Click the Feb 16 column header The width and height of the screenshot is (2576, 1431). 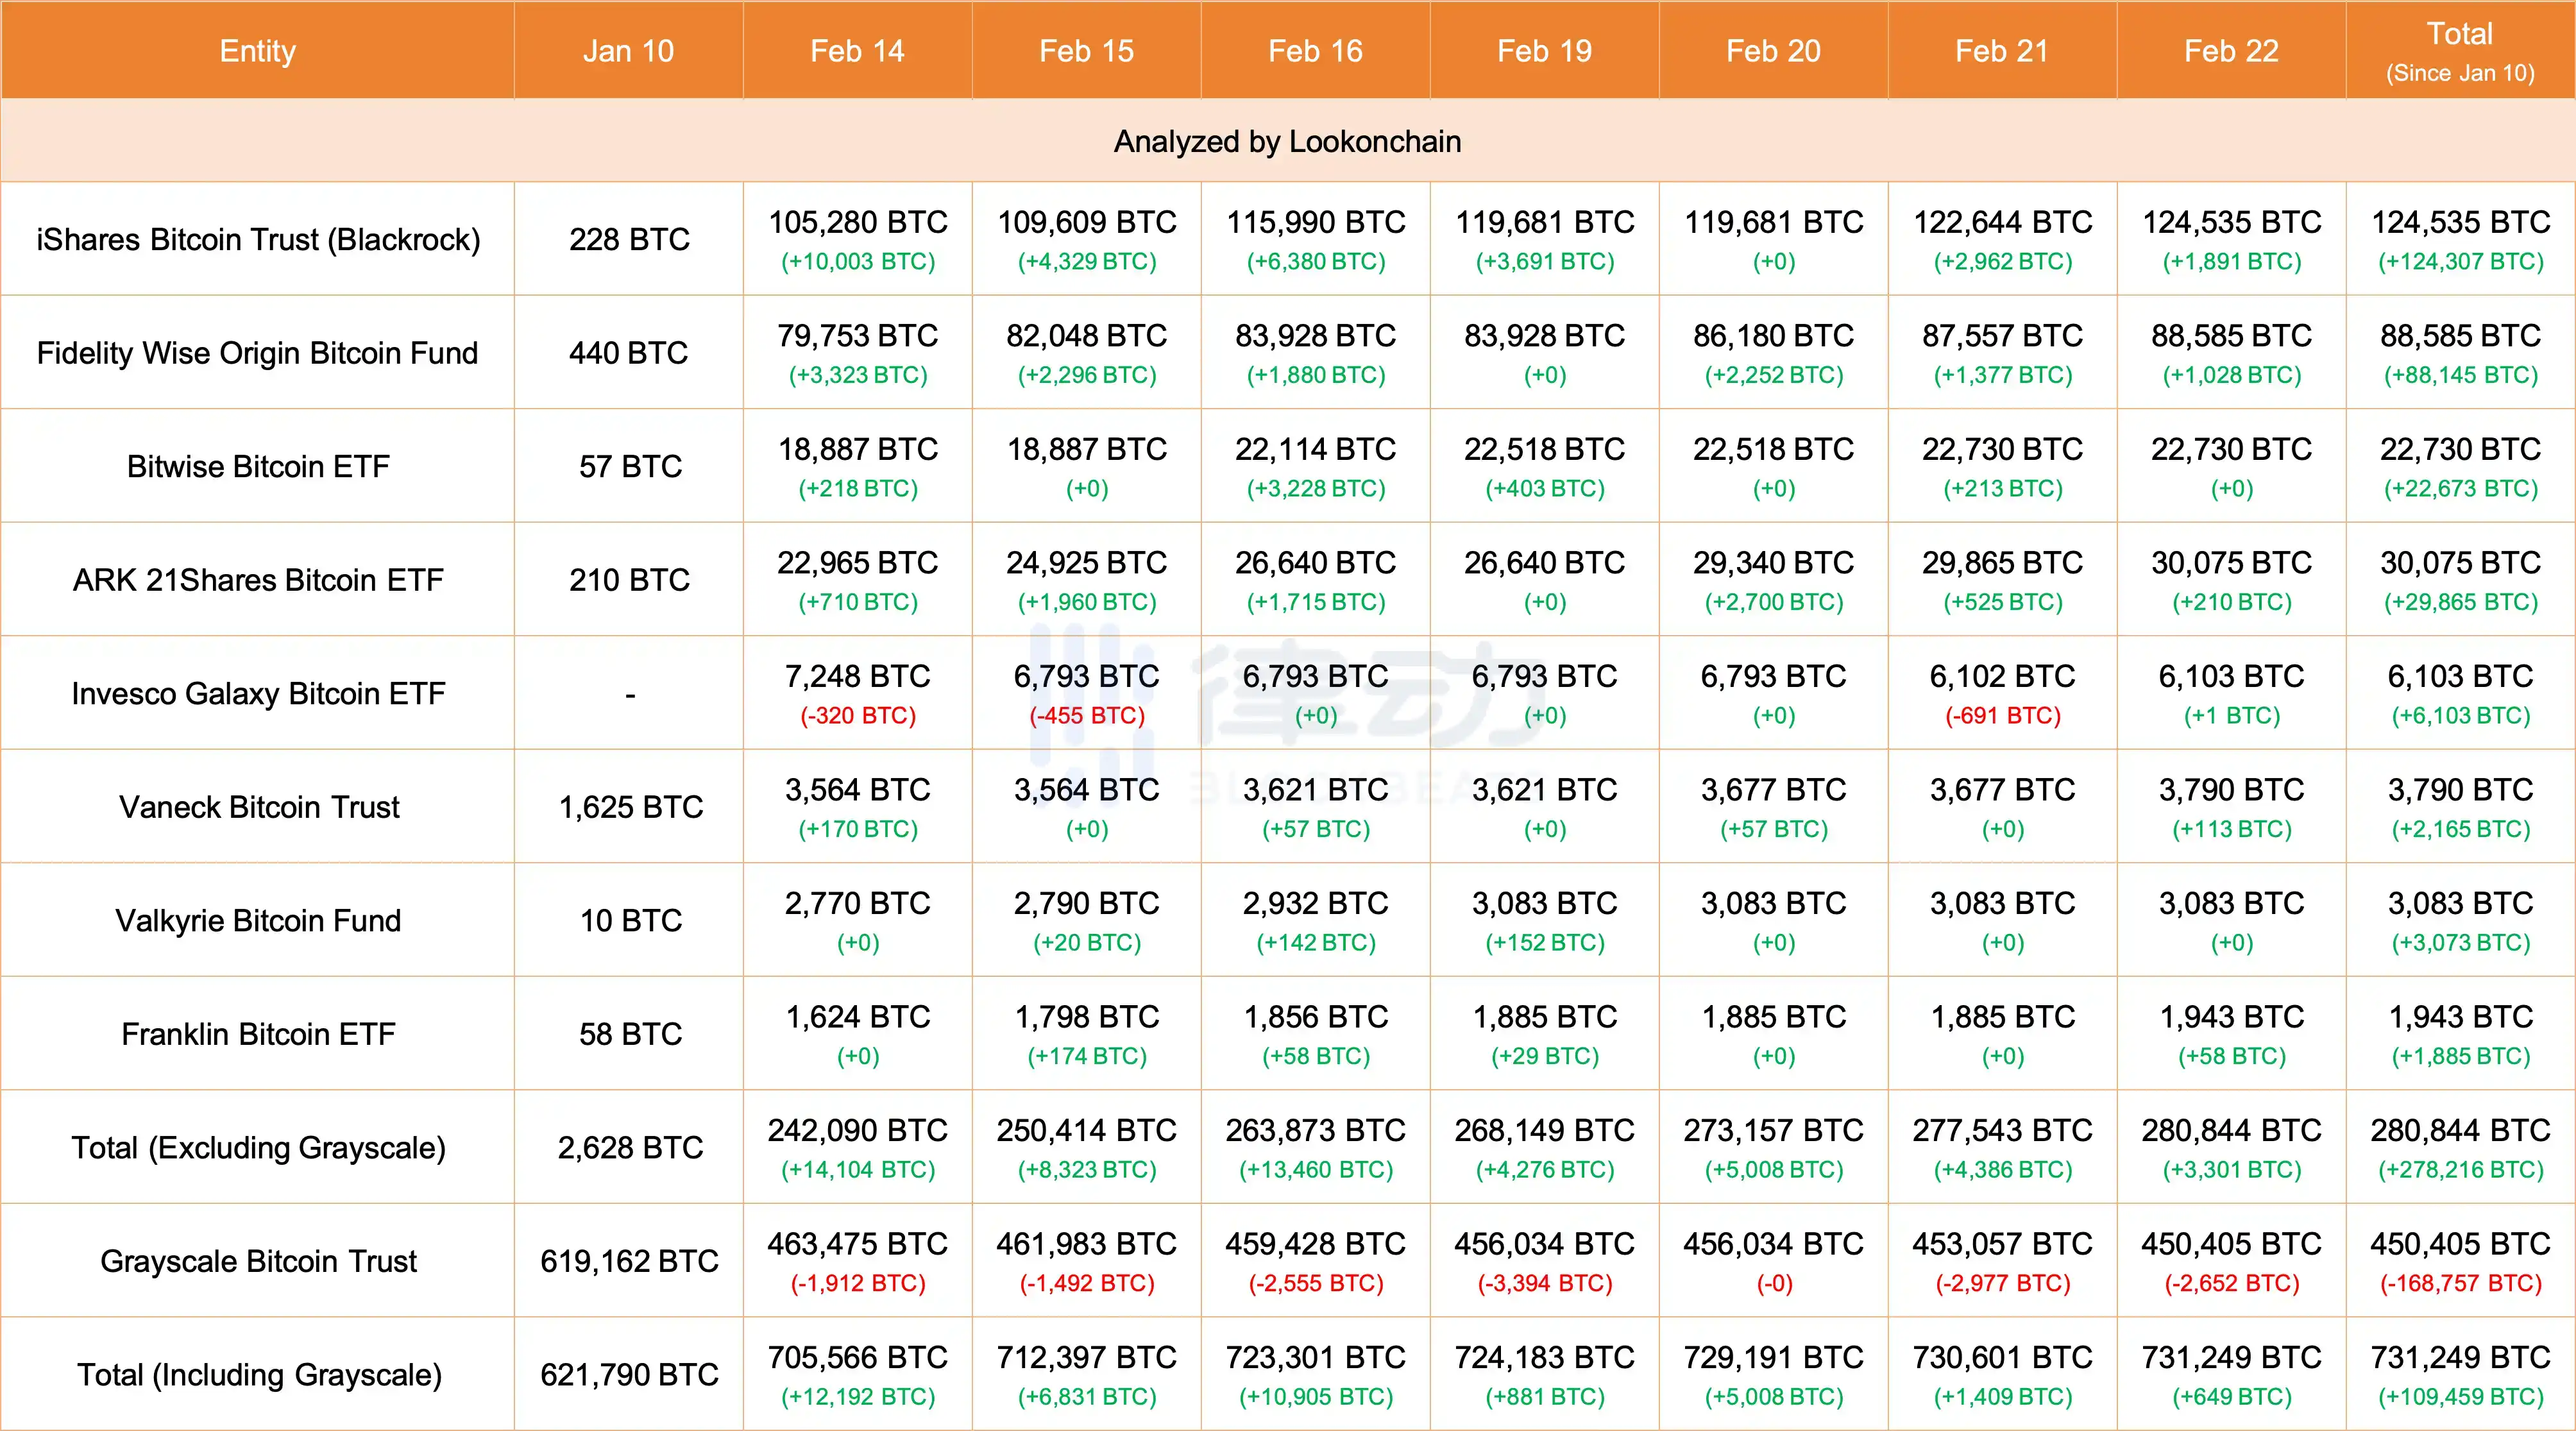[x=1315, y=51]
